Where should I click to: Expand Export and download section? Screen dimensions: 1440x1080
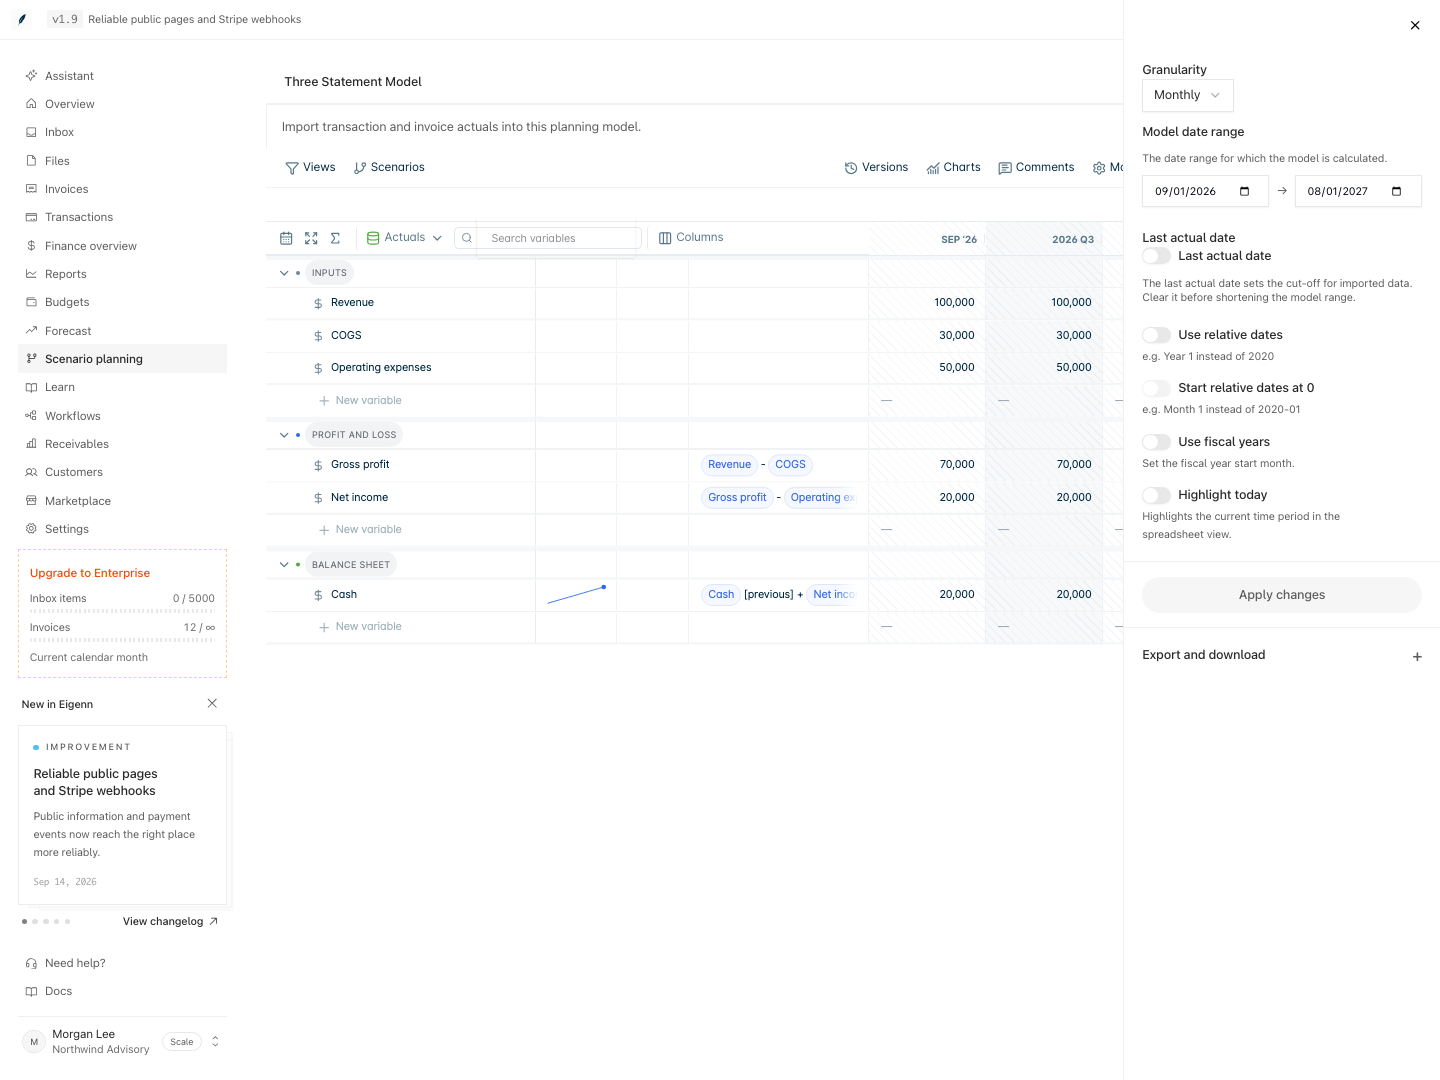(x=1282, y=656)
